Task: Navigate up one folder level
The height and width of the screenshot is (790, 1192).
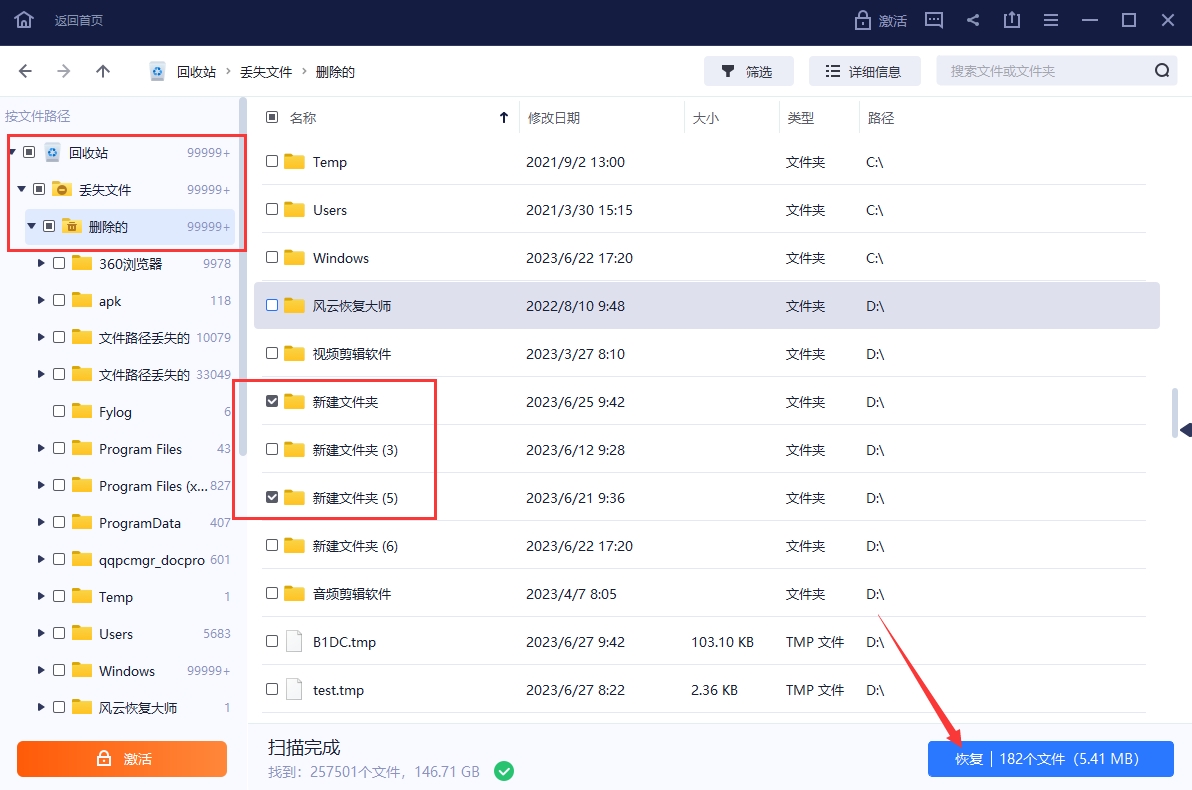Action: [x=103, y=71]
